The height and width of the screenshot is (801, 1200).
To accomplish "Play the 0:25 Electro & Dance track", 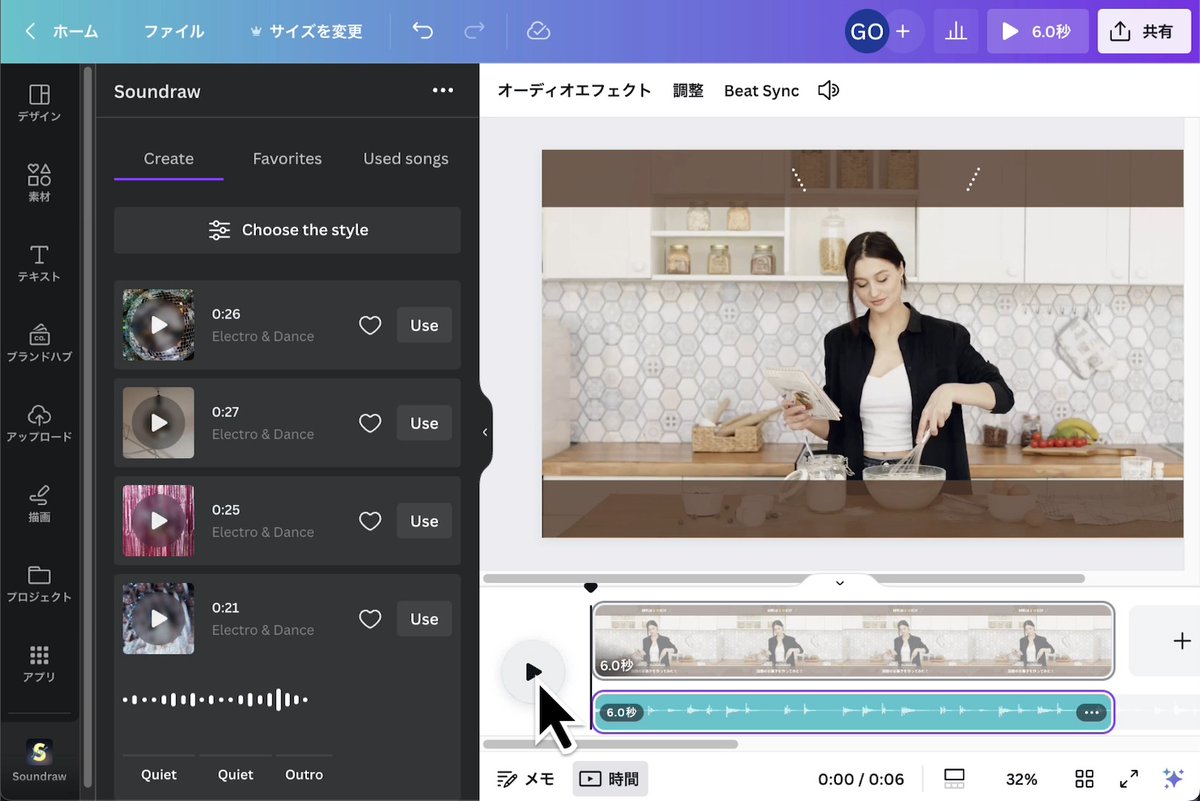I will coord(159,521).
